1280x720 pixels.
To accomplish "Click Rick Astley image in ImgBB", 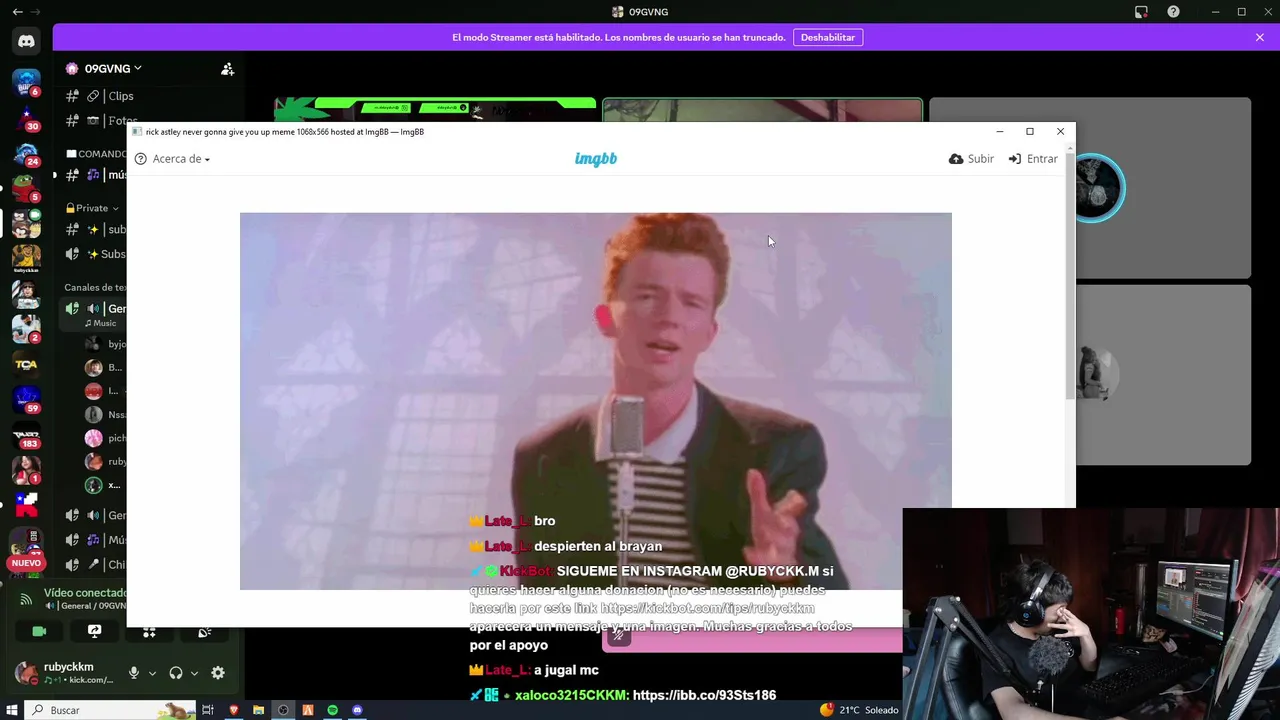I will tap(595, 401).
